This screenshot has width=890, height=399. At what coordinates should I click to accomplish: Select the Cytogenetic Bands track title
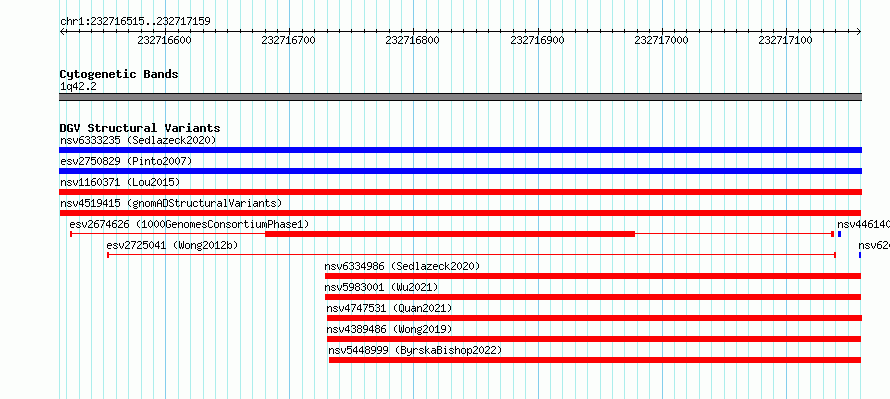[x=119, y=74]
